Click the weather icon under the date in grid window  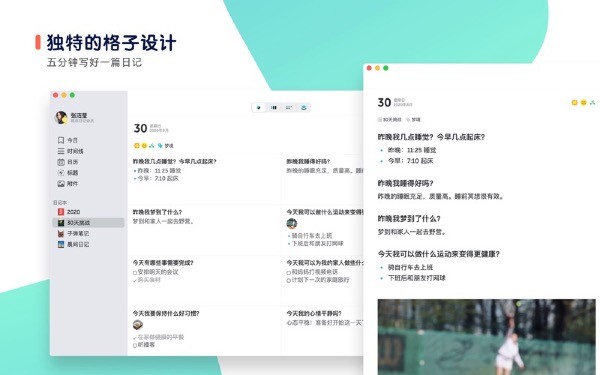[137, 145]
